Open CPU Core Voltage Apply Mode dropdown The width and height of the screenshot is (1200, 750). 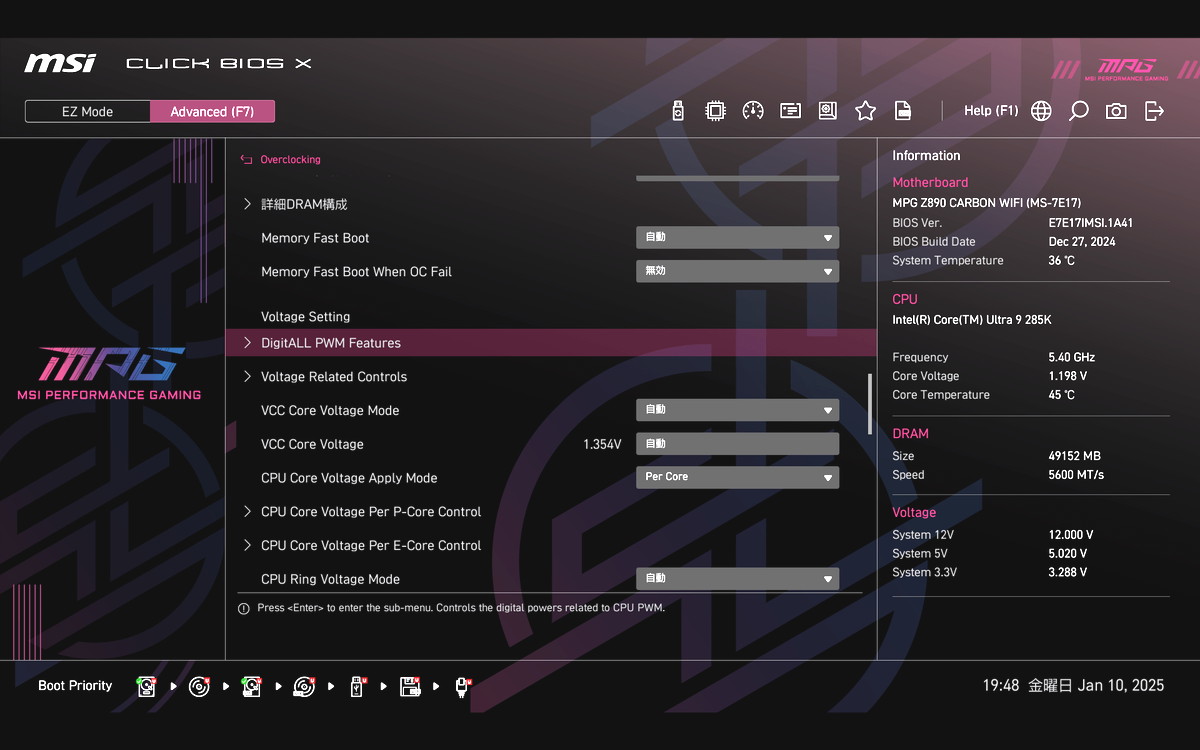point(737,477)
